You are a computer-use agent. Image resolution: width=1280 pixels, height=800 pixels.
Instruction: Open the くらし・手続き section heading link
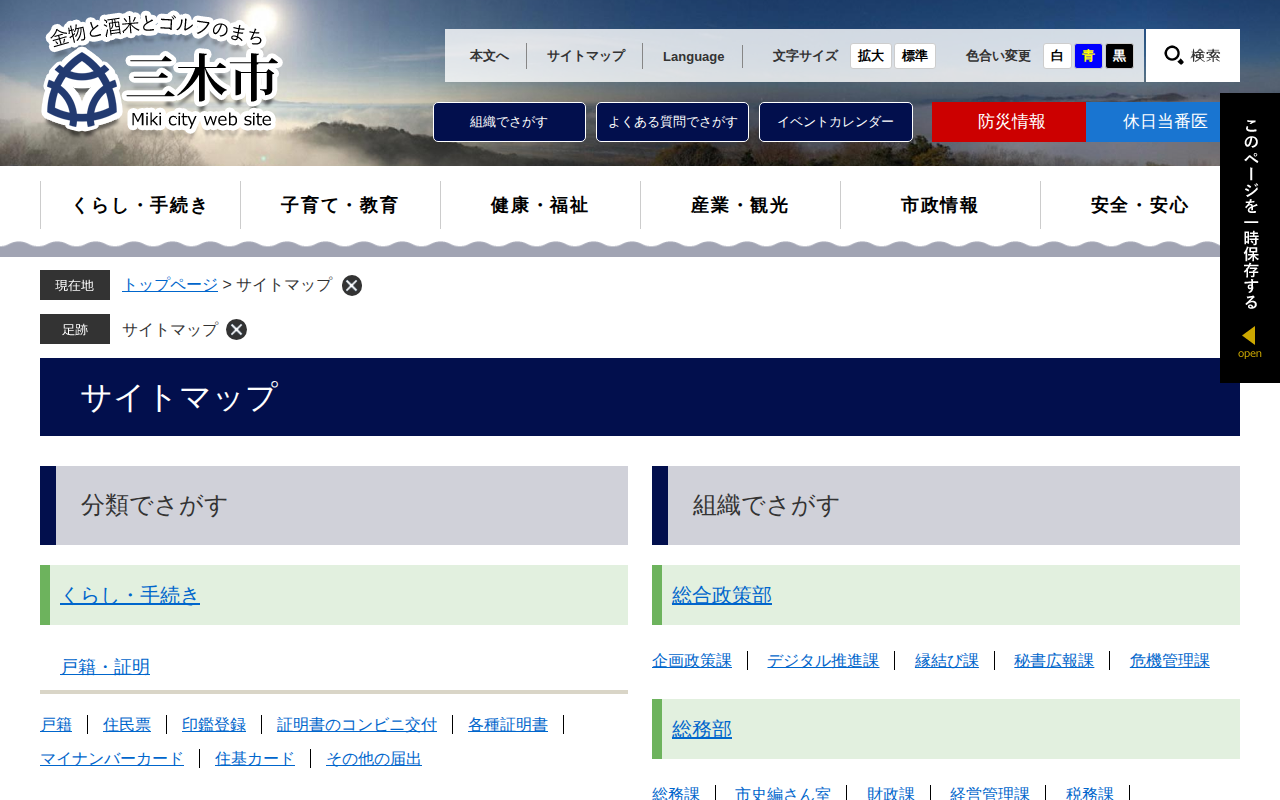(x=130, y=595)
